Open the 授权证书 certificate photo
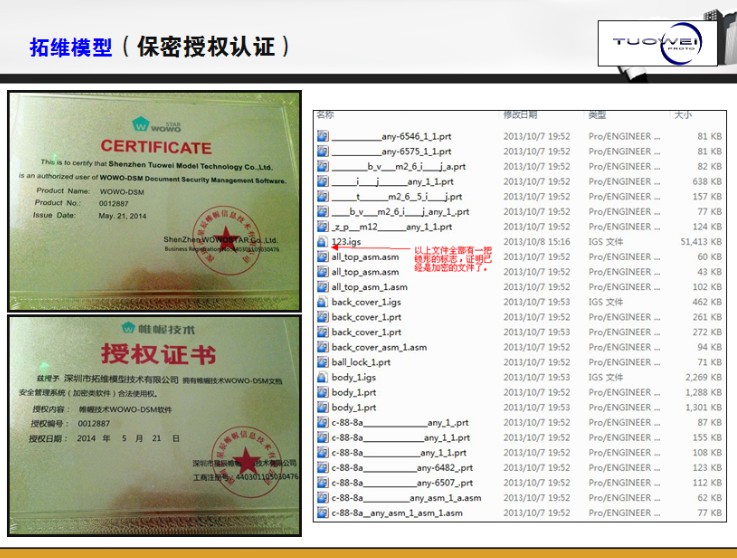 154,414
